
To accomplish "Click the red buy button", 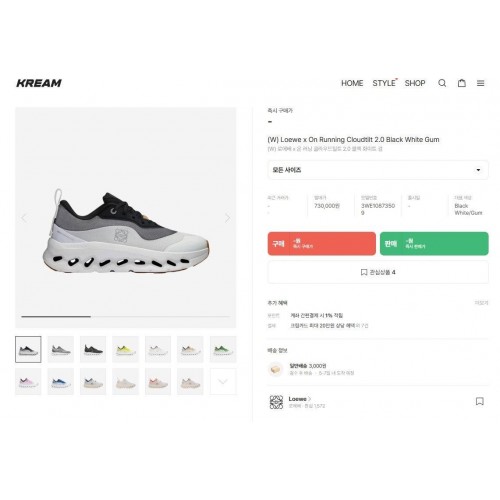I will tap(322, 244).
